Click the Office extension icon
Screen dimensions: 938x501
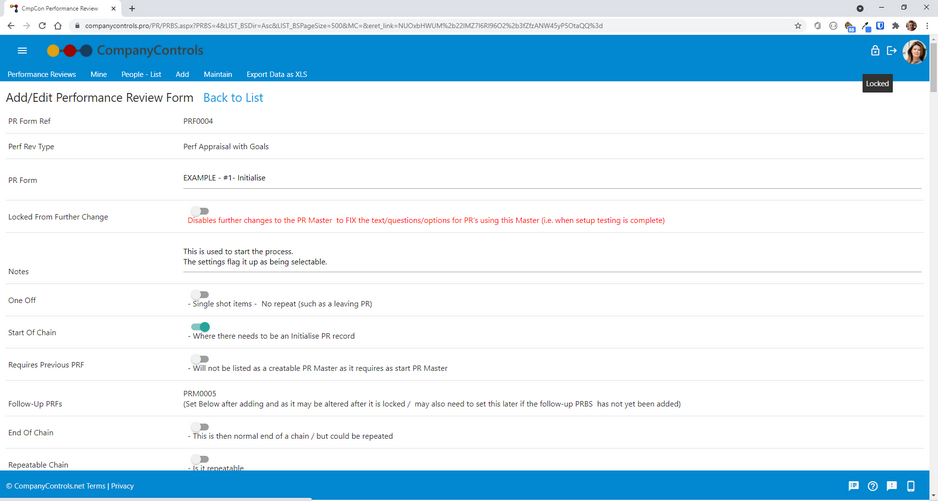pyautogui.click(x=818, y=26)
